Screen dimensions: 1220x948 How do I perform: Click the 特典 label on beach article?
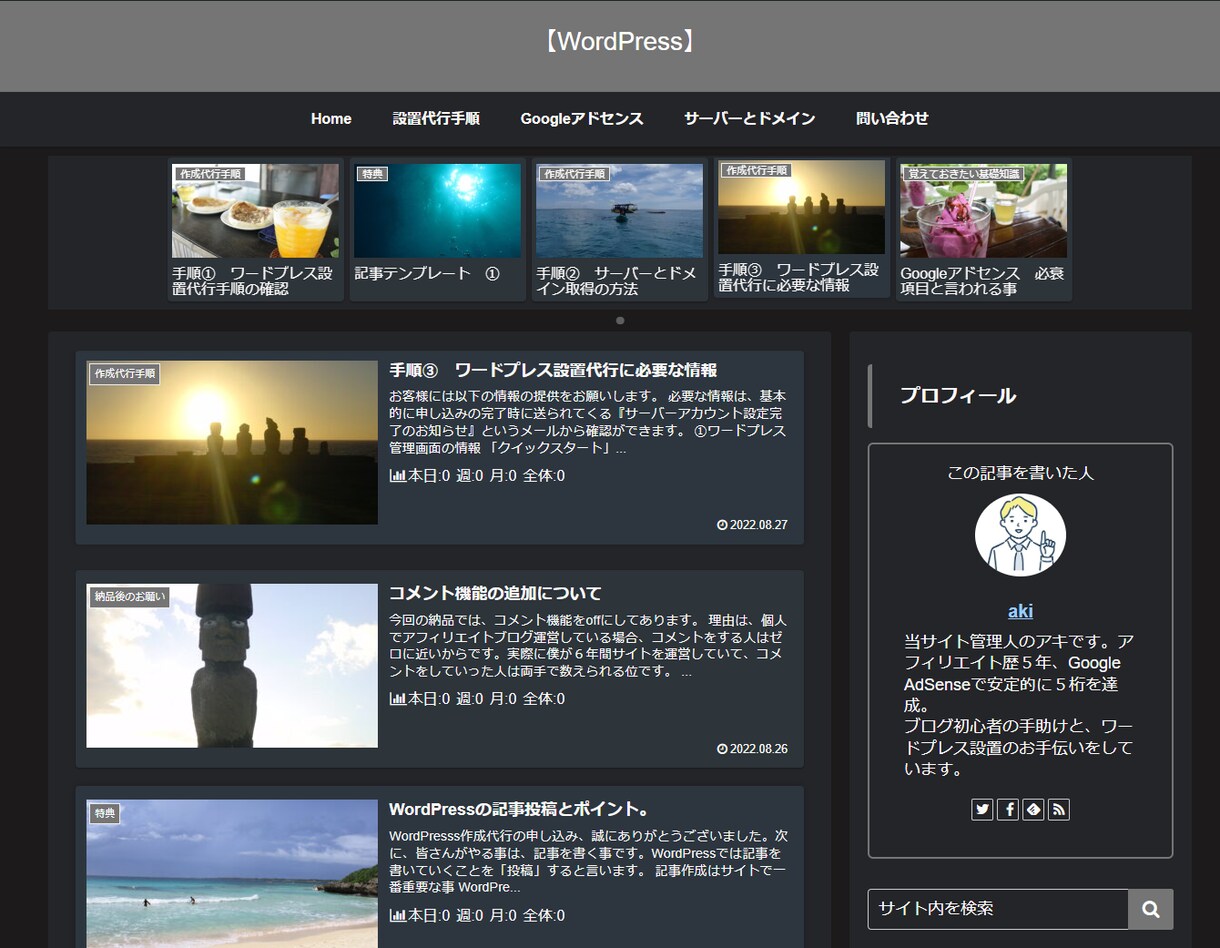(105, 813)
